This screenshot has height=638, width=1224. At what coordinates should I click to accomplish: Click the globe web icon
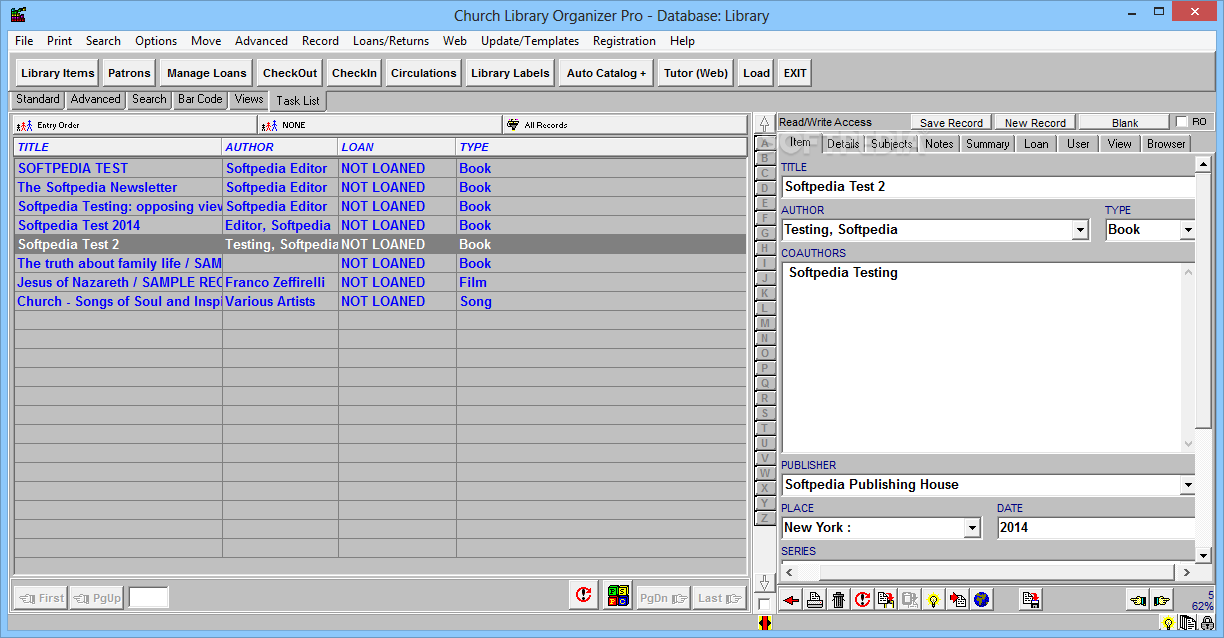pyautogui.click(x=981, y=600)
